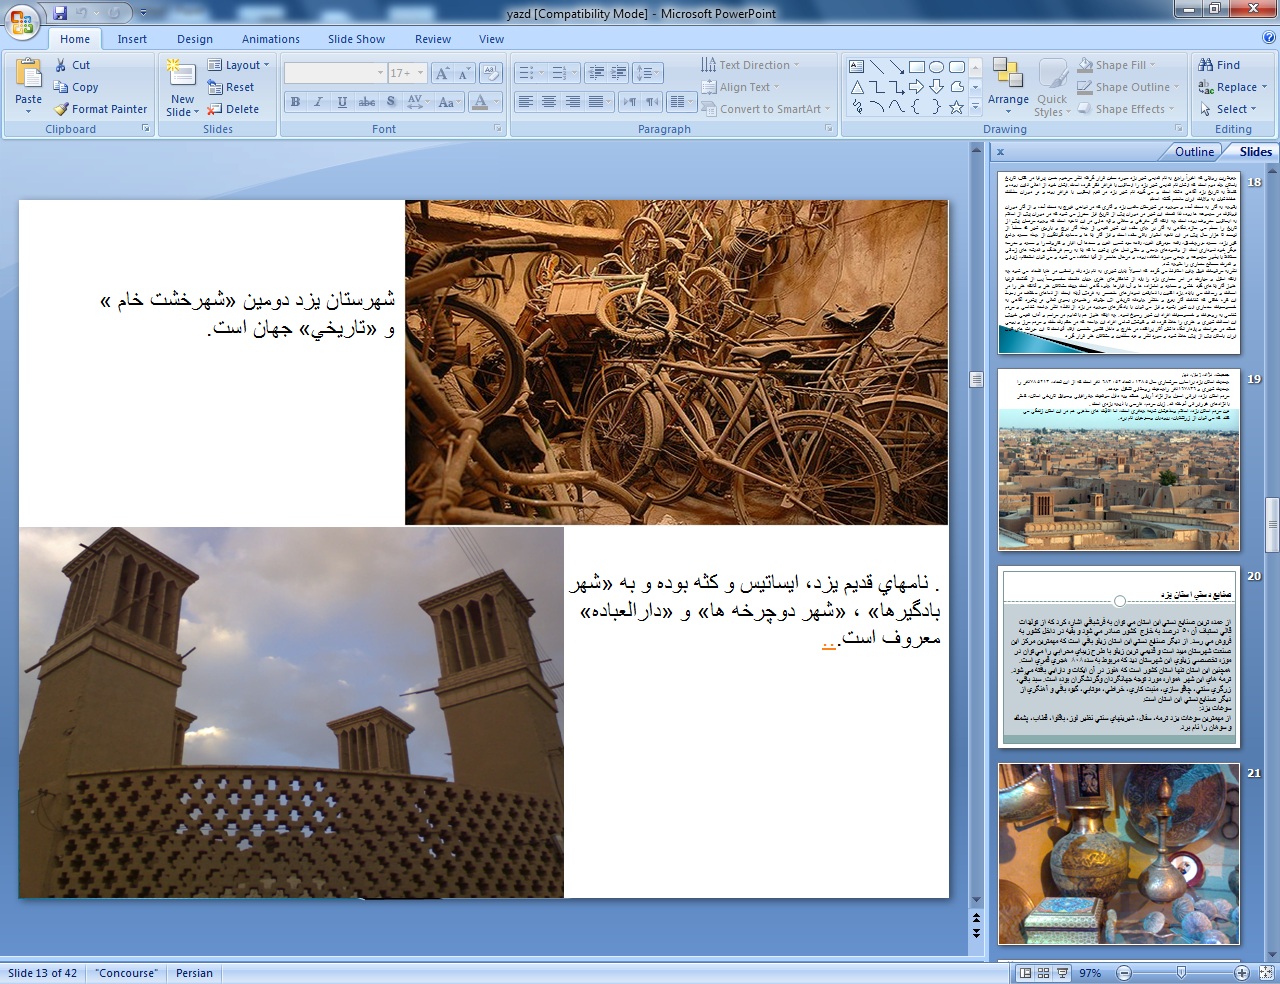Image resolution: width=1280 pixels, height=984 pixels.
Task: Select slide 21 thumbnail
Action: (1119, 854)
